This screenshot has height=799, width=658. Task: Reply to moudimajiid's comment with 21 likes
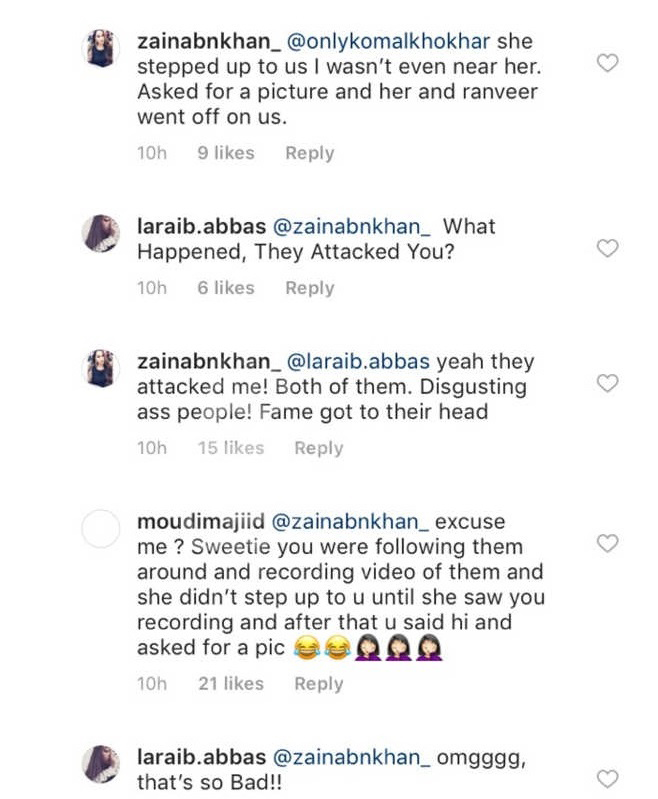coord(318,684)
